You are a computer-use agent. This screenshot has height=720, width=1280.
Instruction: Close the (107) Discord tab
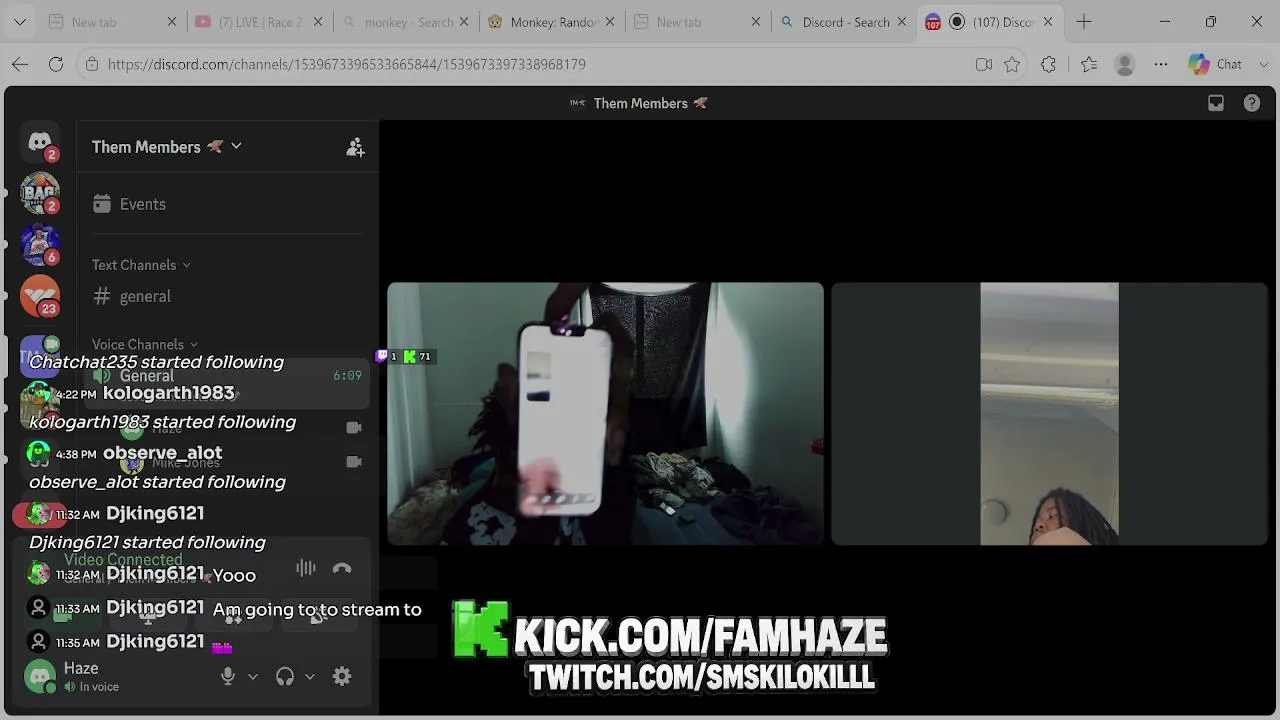(1048, 22)
